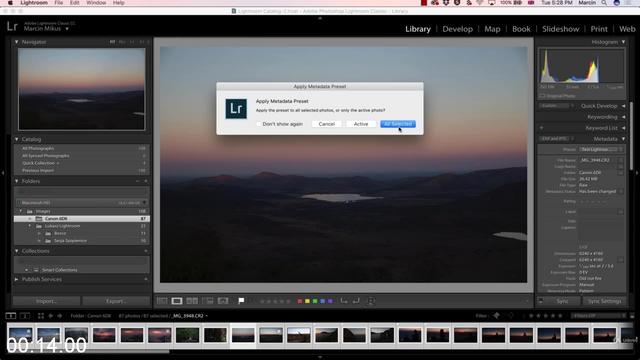Open the Map module
The height and width of the screenshot is (360, 640).
[x=492, y=29]
